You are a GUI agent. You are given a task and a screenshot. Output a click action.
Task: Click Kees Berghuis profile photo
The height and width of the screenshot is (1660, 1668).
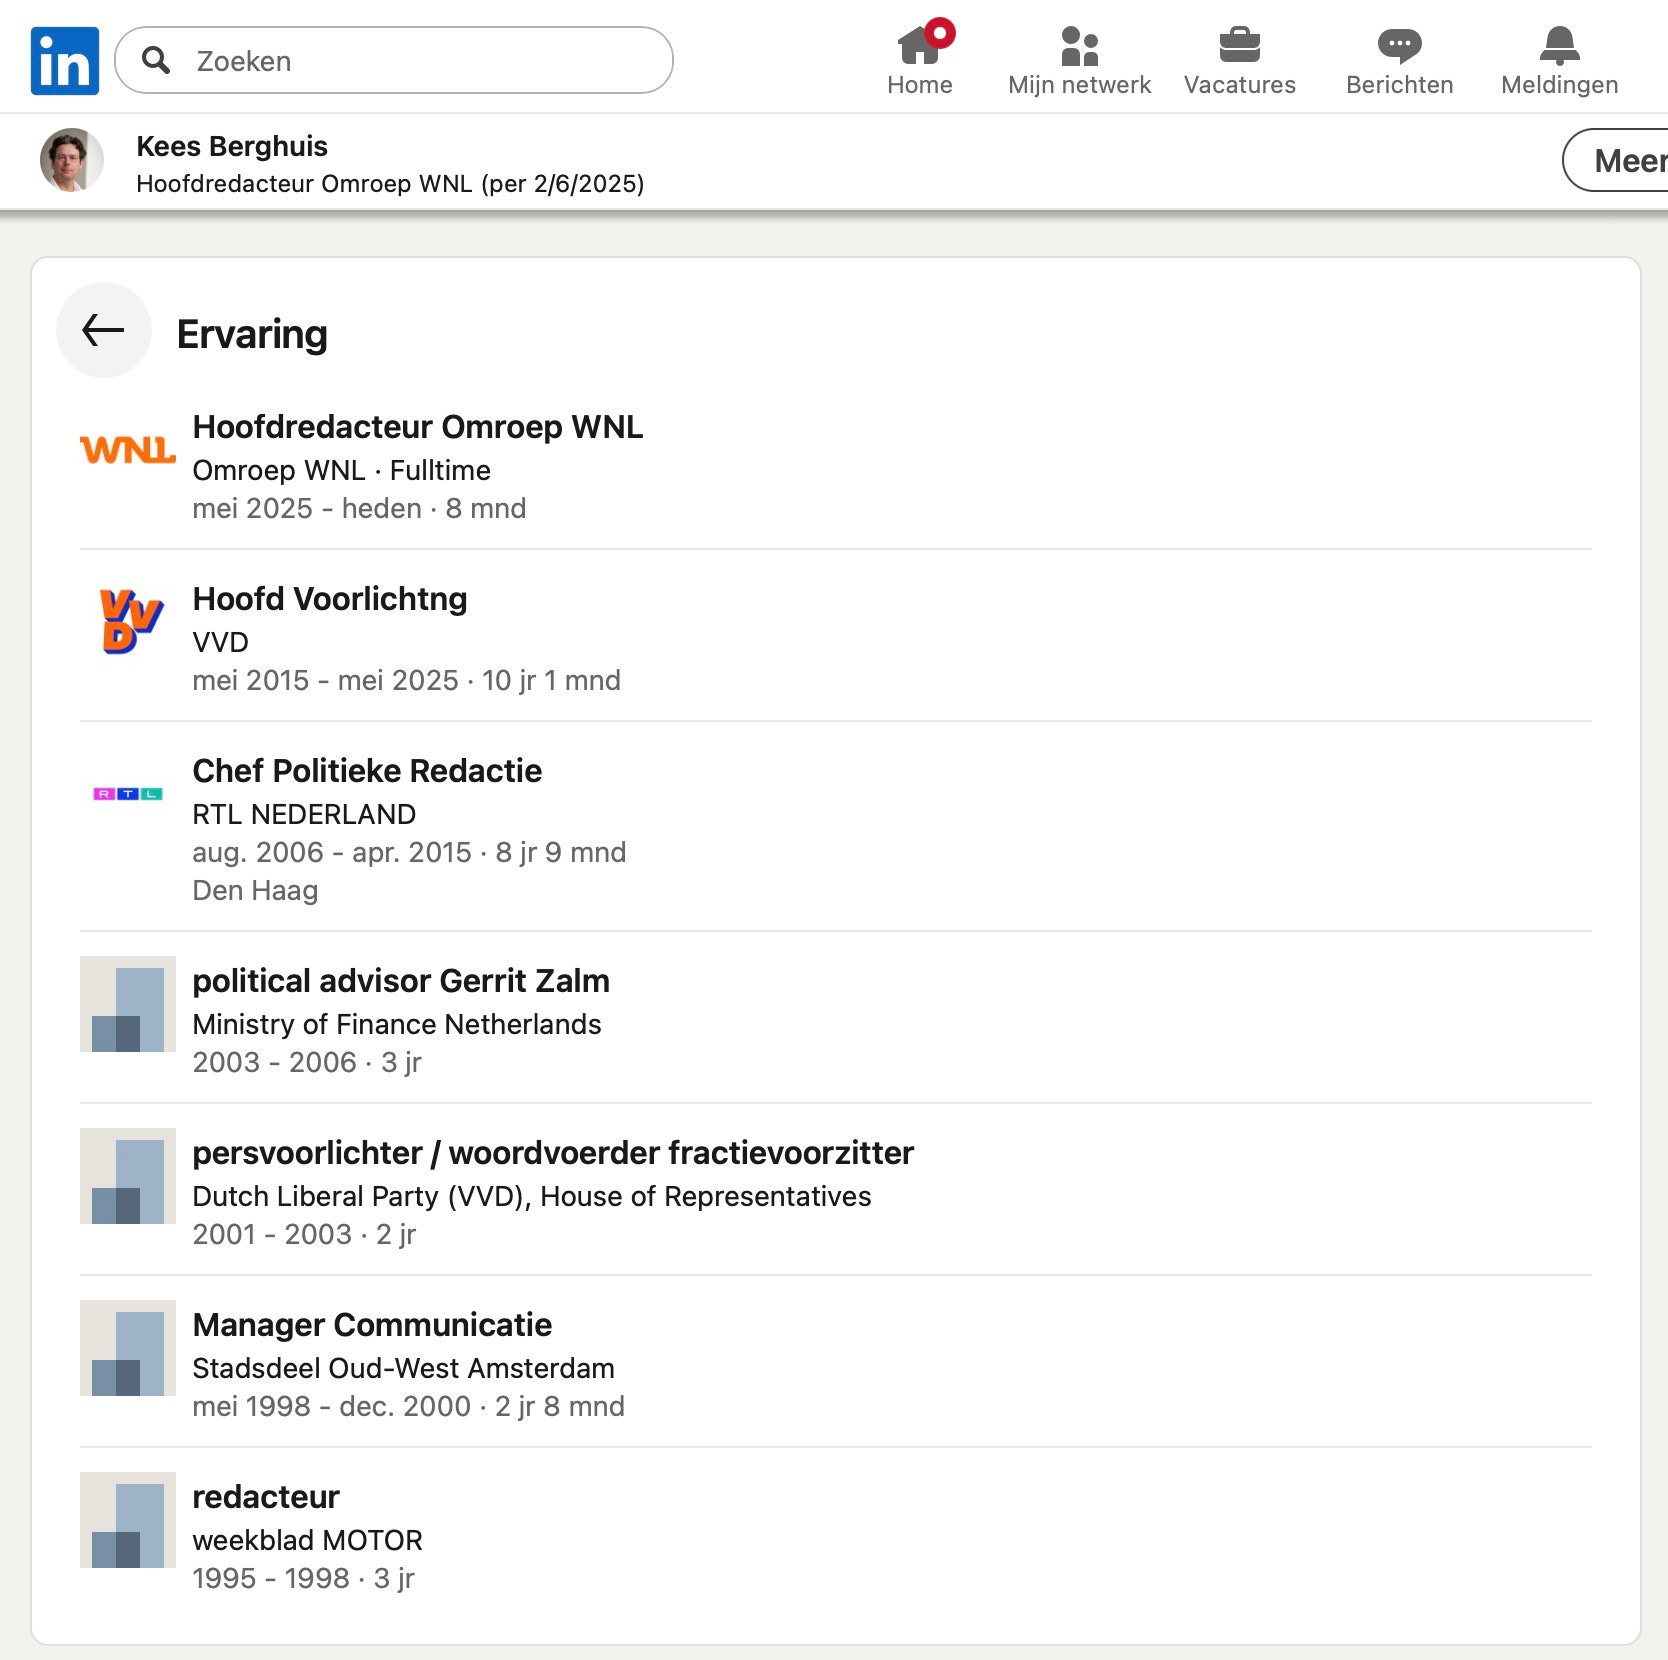(72, 160)
